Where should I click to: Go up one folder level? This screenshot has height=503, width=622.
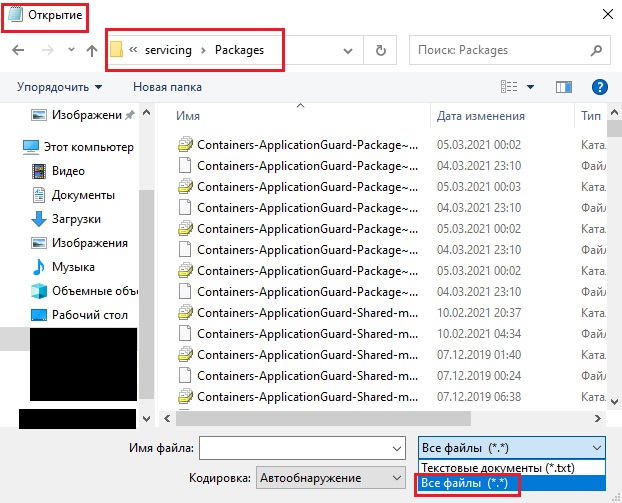(x=92, y=50)
